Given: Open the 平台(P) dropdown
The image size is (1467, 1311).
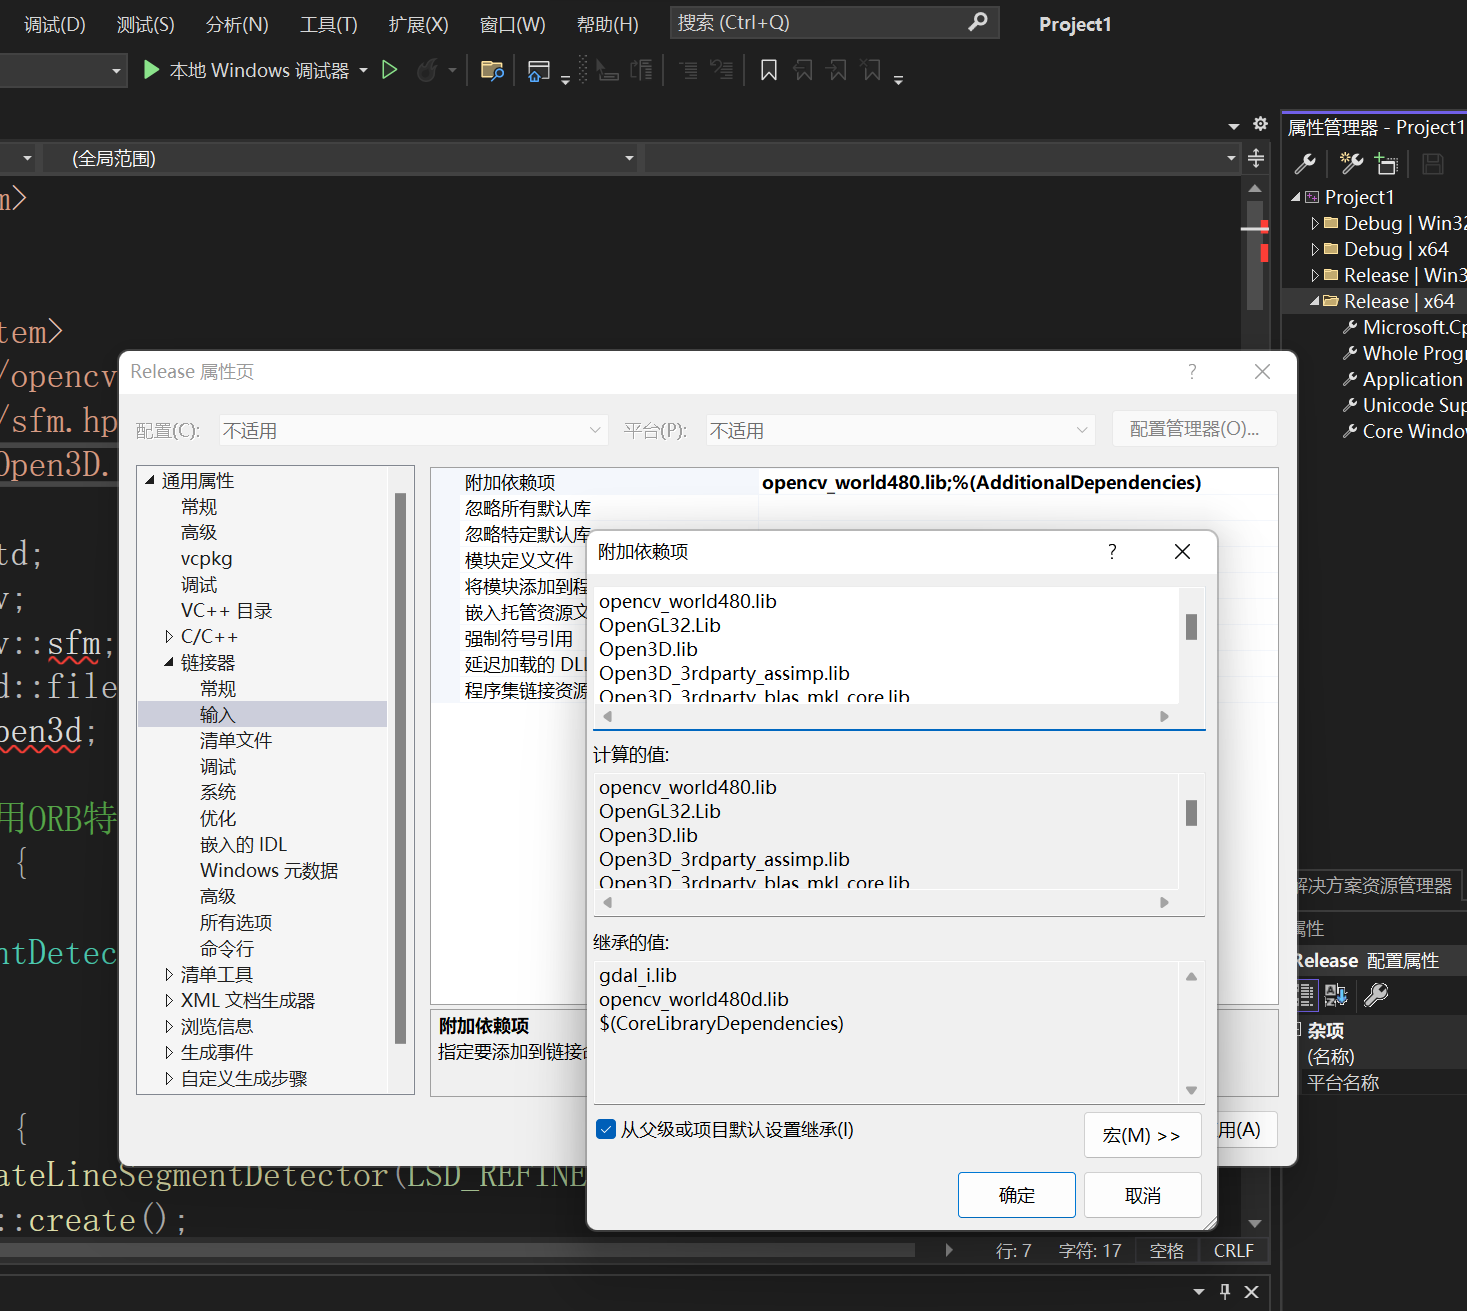Looking at the screenshot, I should coord(1081,430).
